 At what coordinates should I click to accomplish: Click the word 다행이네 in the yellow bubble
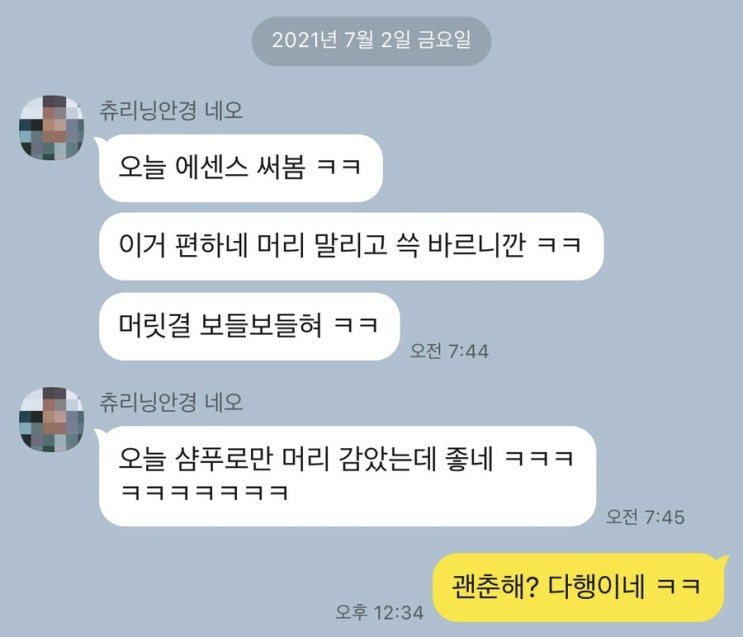click(x=596, y=587)
